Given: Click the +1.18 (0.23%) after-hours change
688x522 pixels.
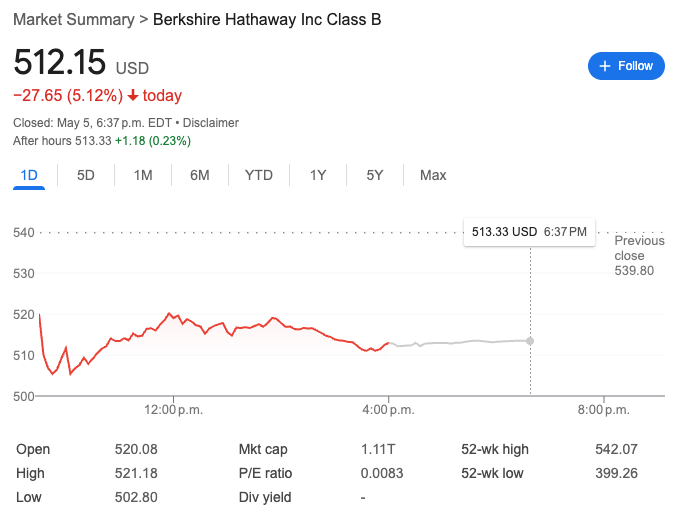Looking at the screenshot, I should click(153, 141).
